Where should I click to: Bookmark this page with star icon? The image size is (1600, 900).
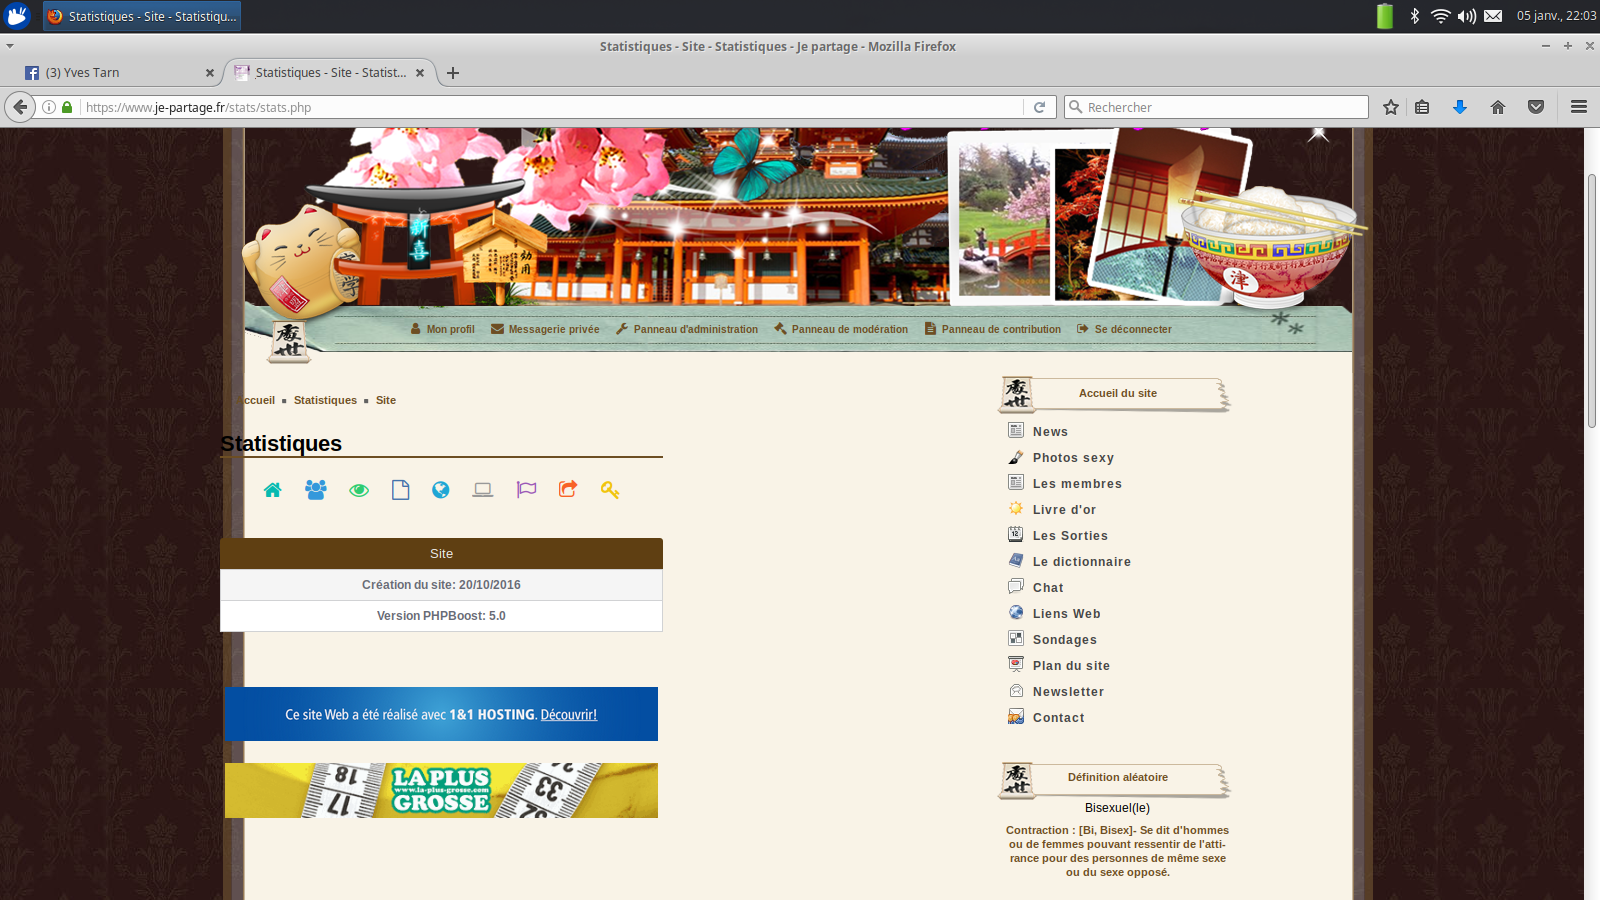point(1390,107)
